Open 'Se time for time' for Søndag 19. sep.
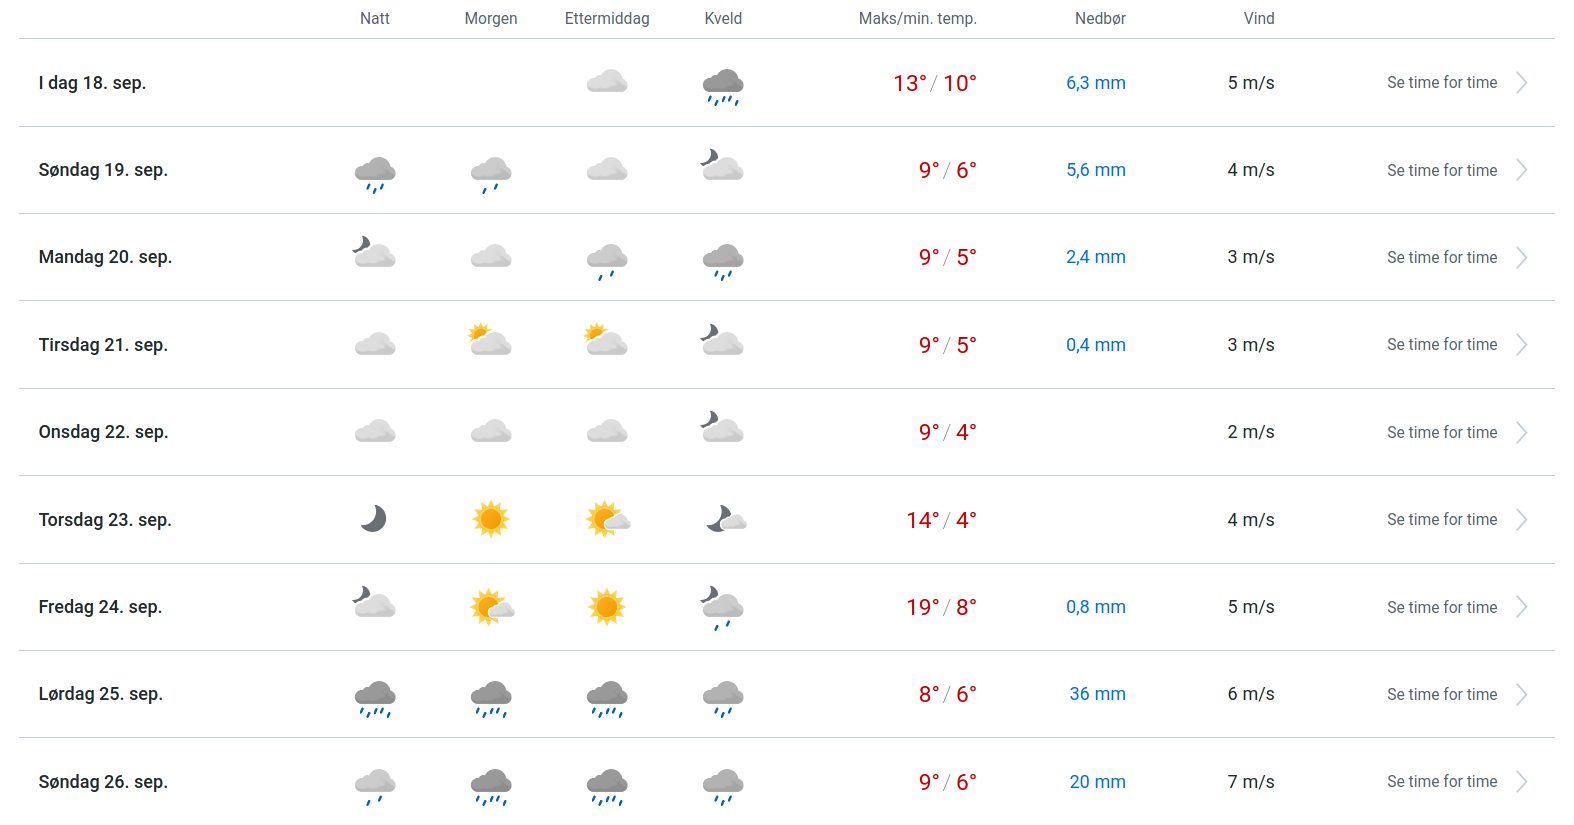This screenshot has width=1574, height=825. [x=1441, y=170]
